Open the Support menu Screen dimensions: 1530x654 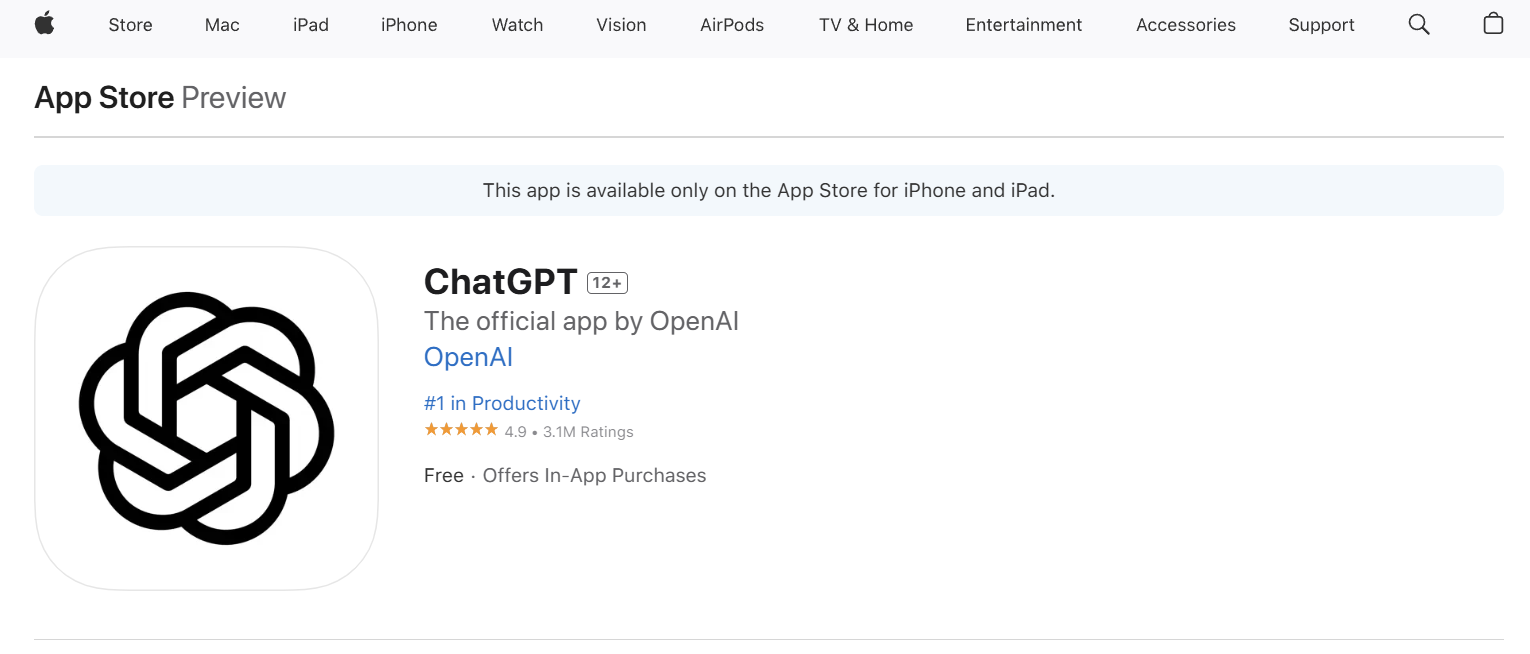(1321, 25)
